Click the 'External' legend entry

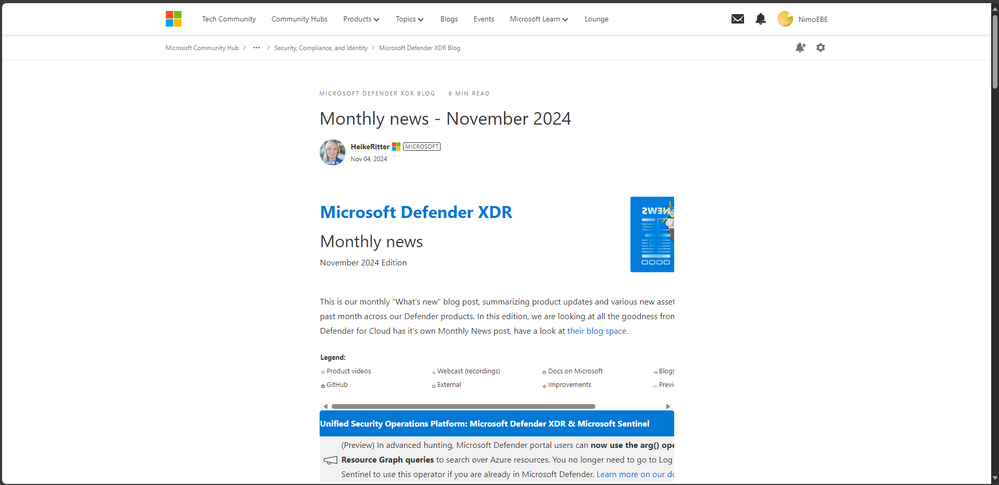(449, 385)
